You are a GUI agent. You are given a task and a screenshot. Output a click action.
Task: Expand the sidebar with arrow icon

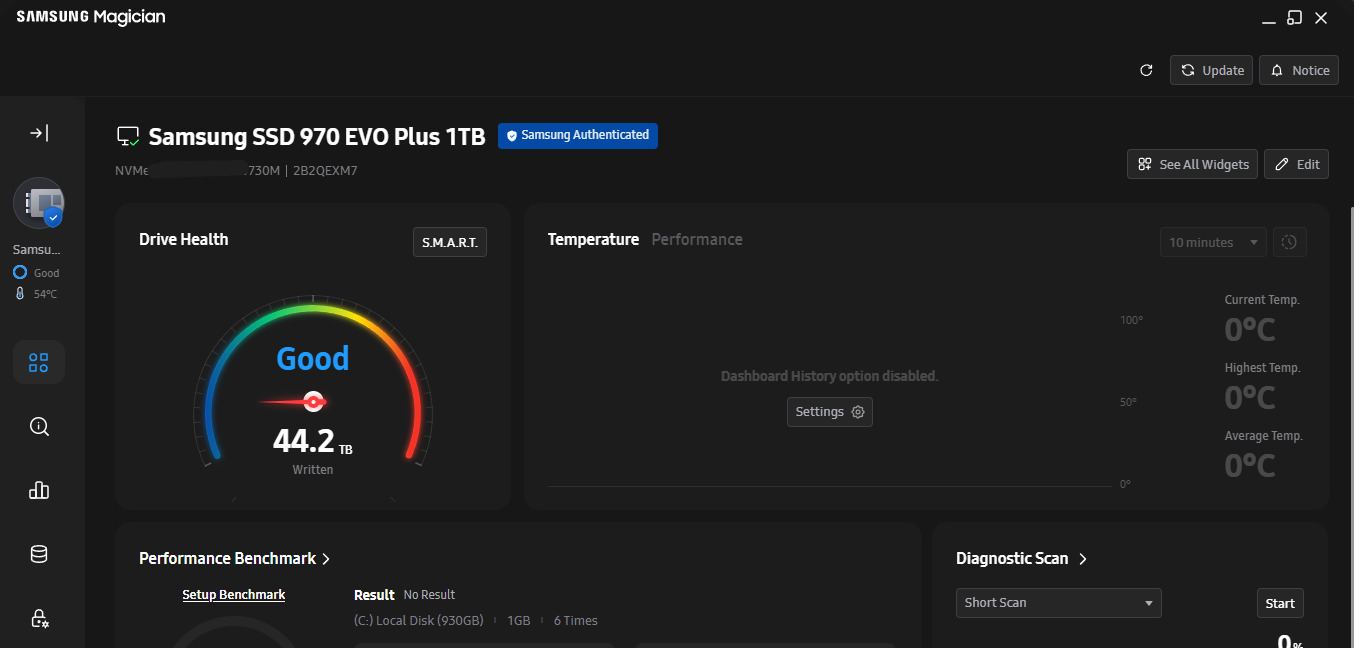39,133
